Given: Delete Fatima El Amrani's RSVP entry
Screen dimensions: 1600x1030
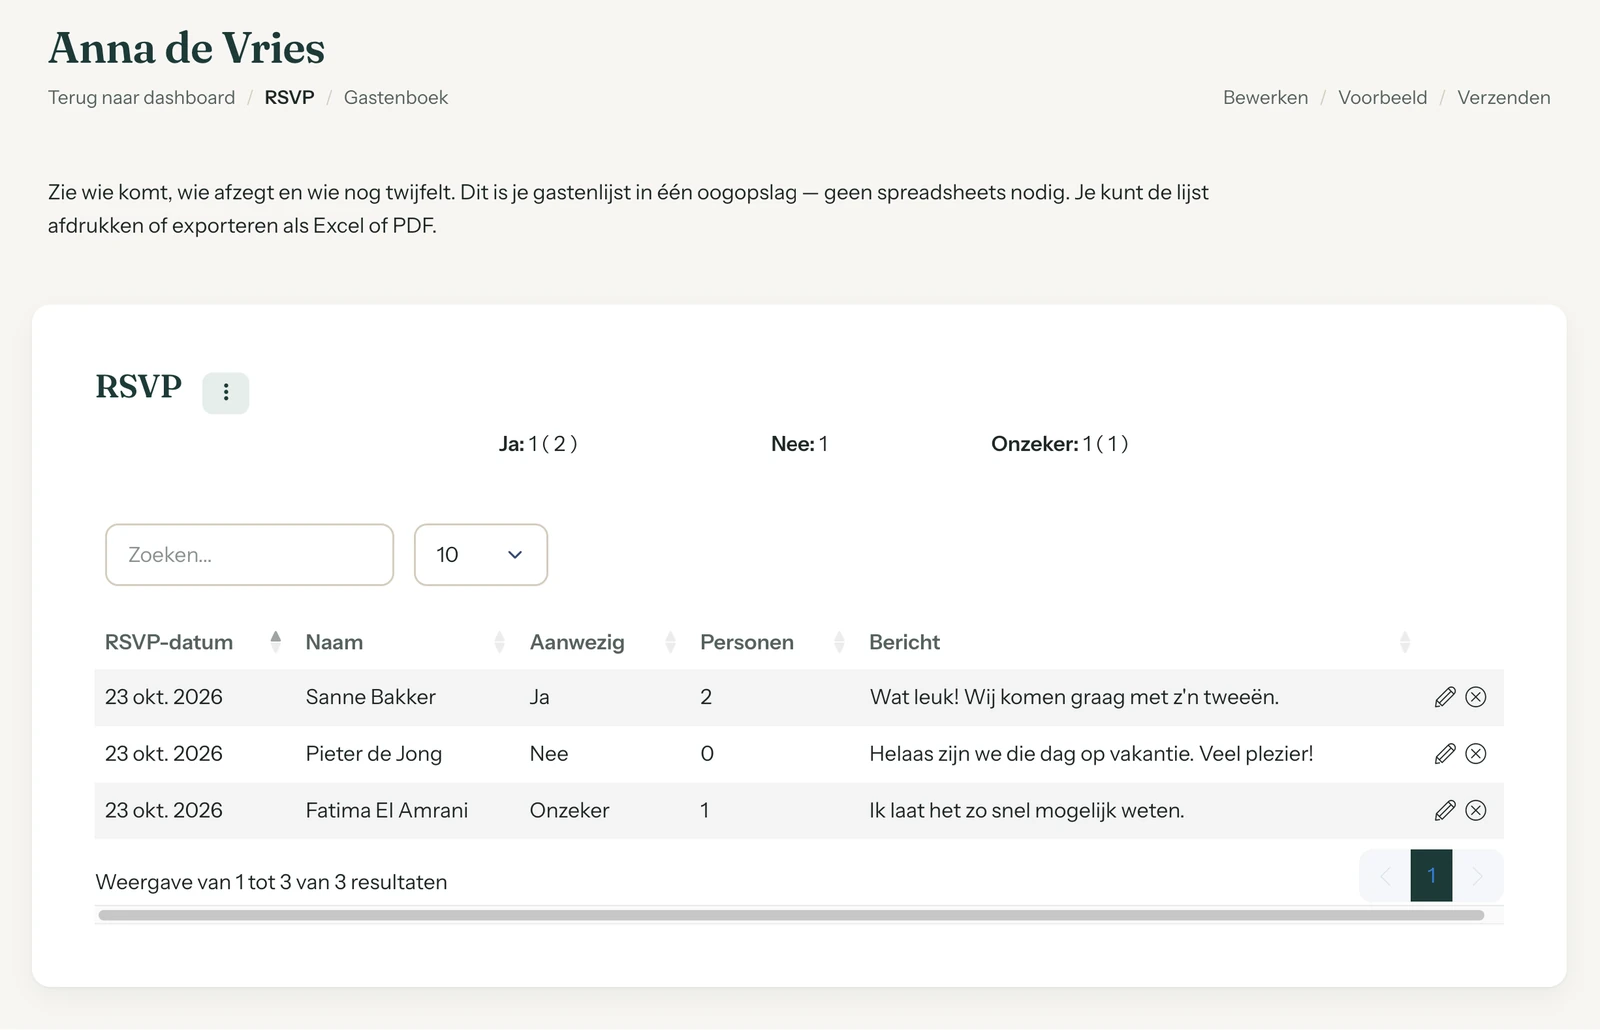Looking at the screenshot, I should (1476, 810).
